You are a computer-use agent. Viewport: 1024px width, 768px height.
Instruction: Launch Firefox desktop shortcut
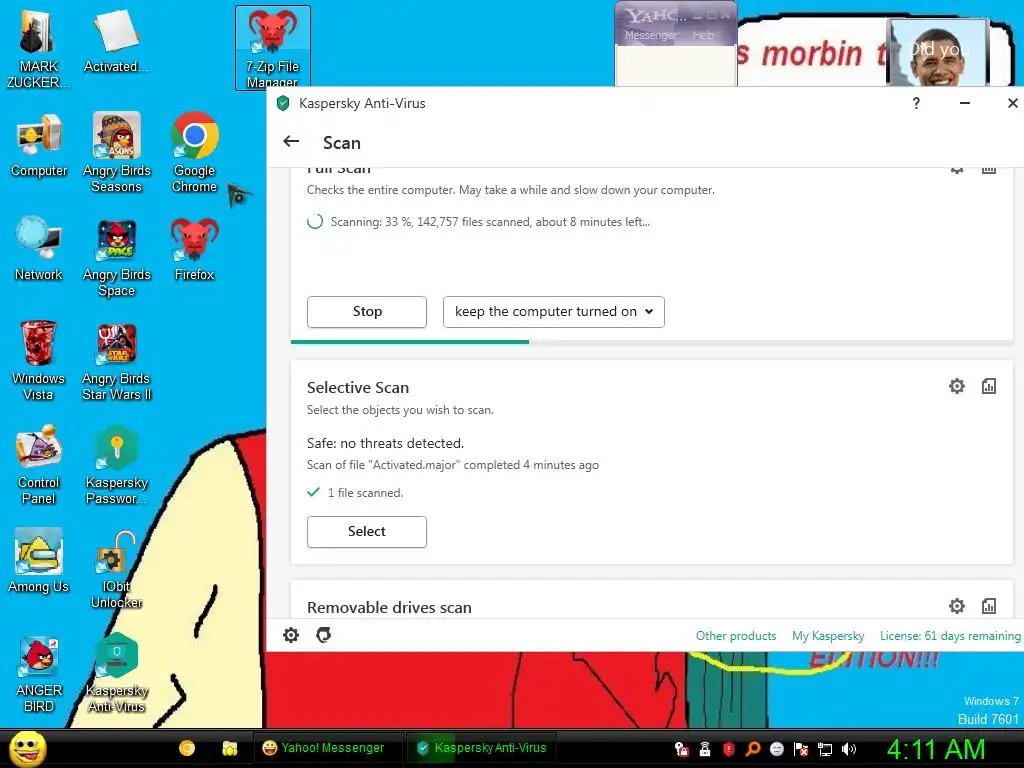click(x=195, y=249)
